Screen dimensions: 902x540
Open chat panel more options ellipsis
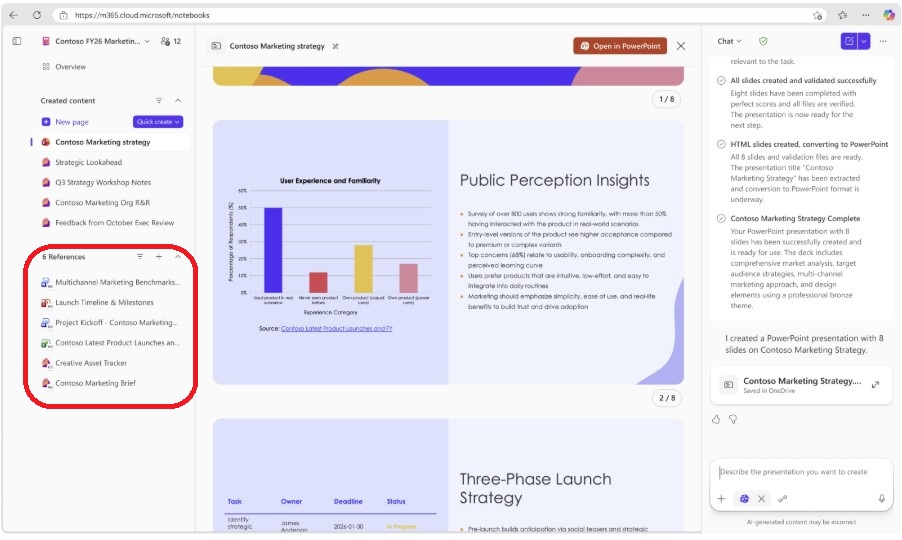click(x=883, y=41)
